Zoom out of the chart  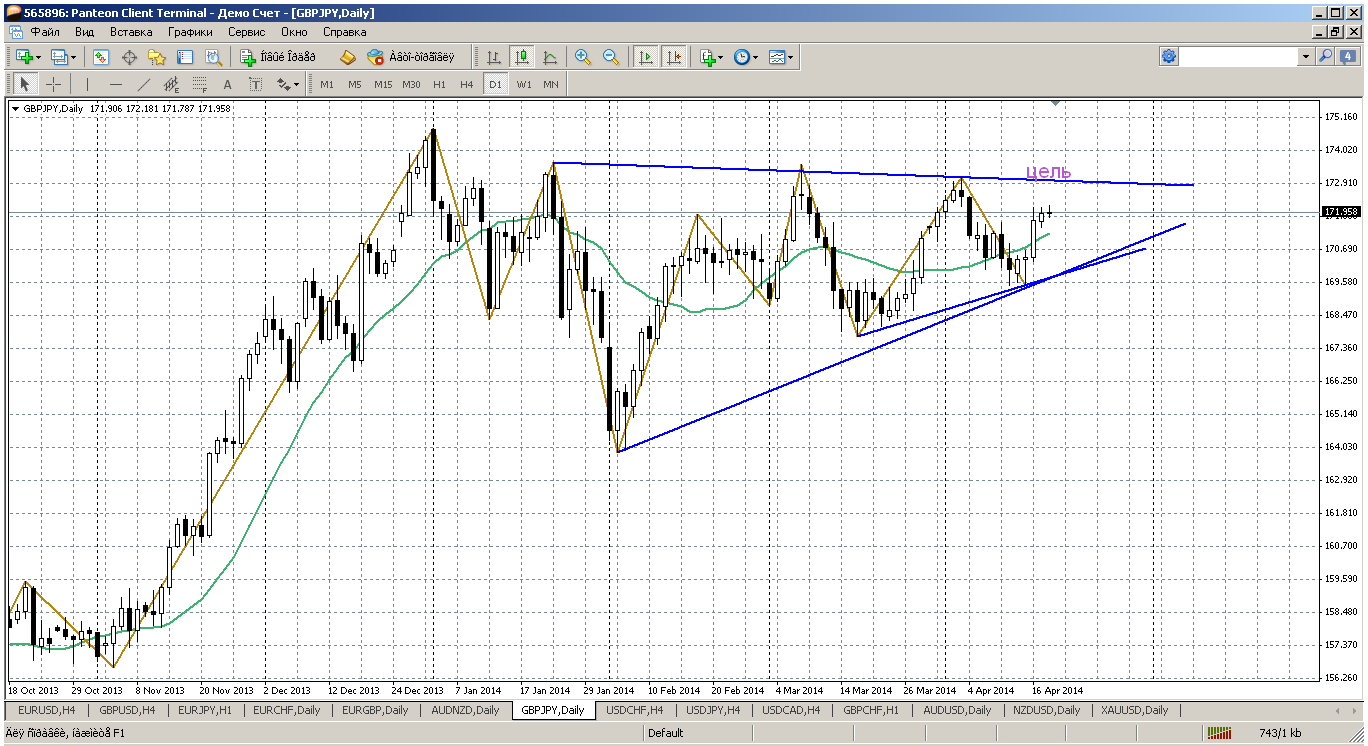click(x=611, y=57)
